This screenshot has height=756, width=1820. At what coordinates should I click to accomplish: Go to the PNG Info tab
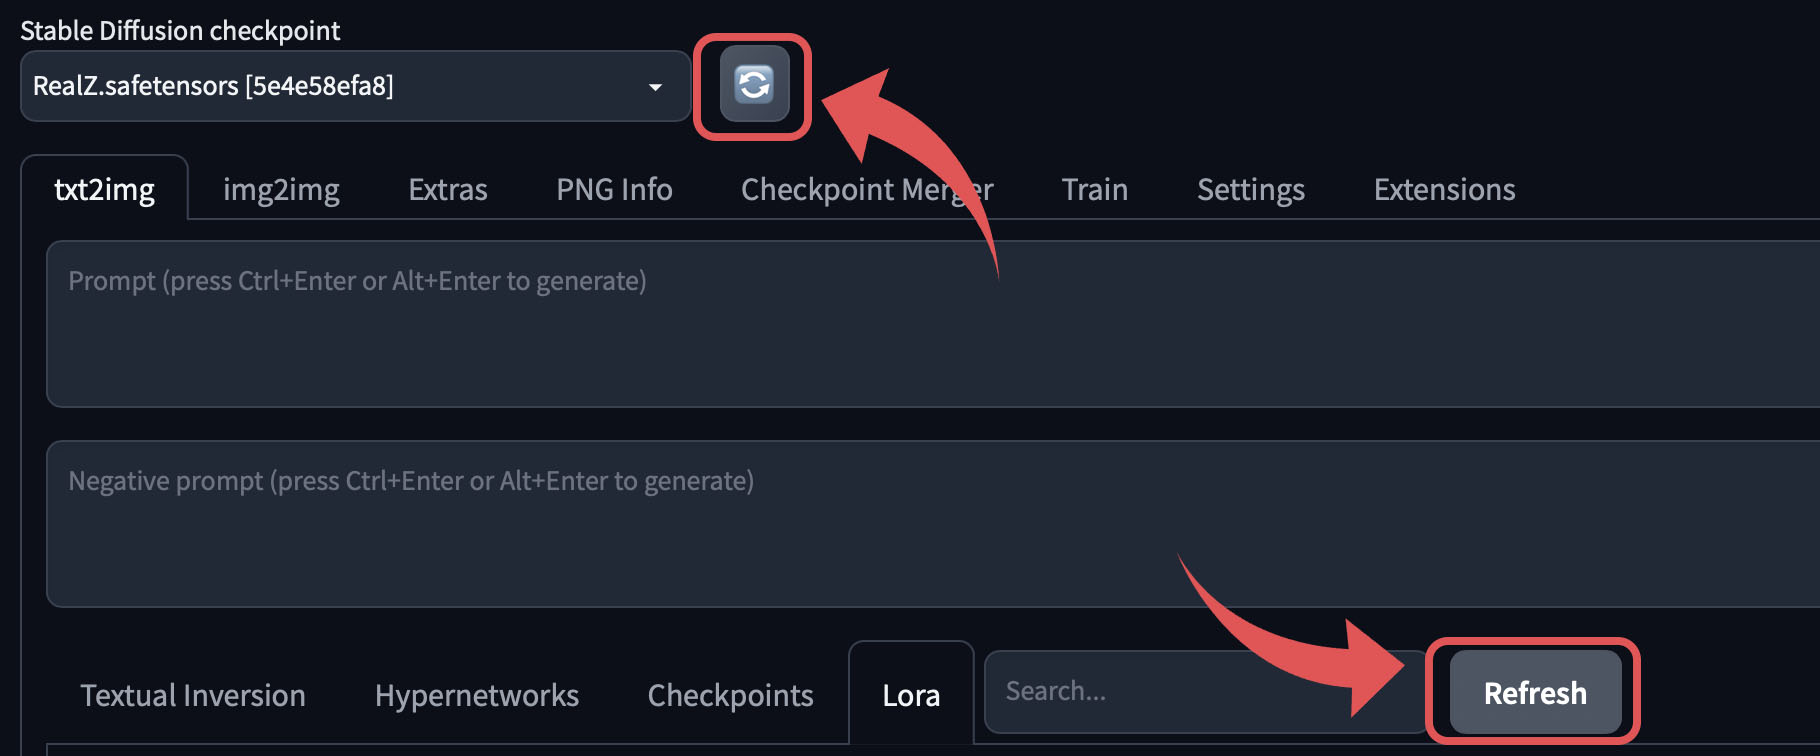tap(614, 189)
